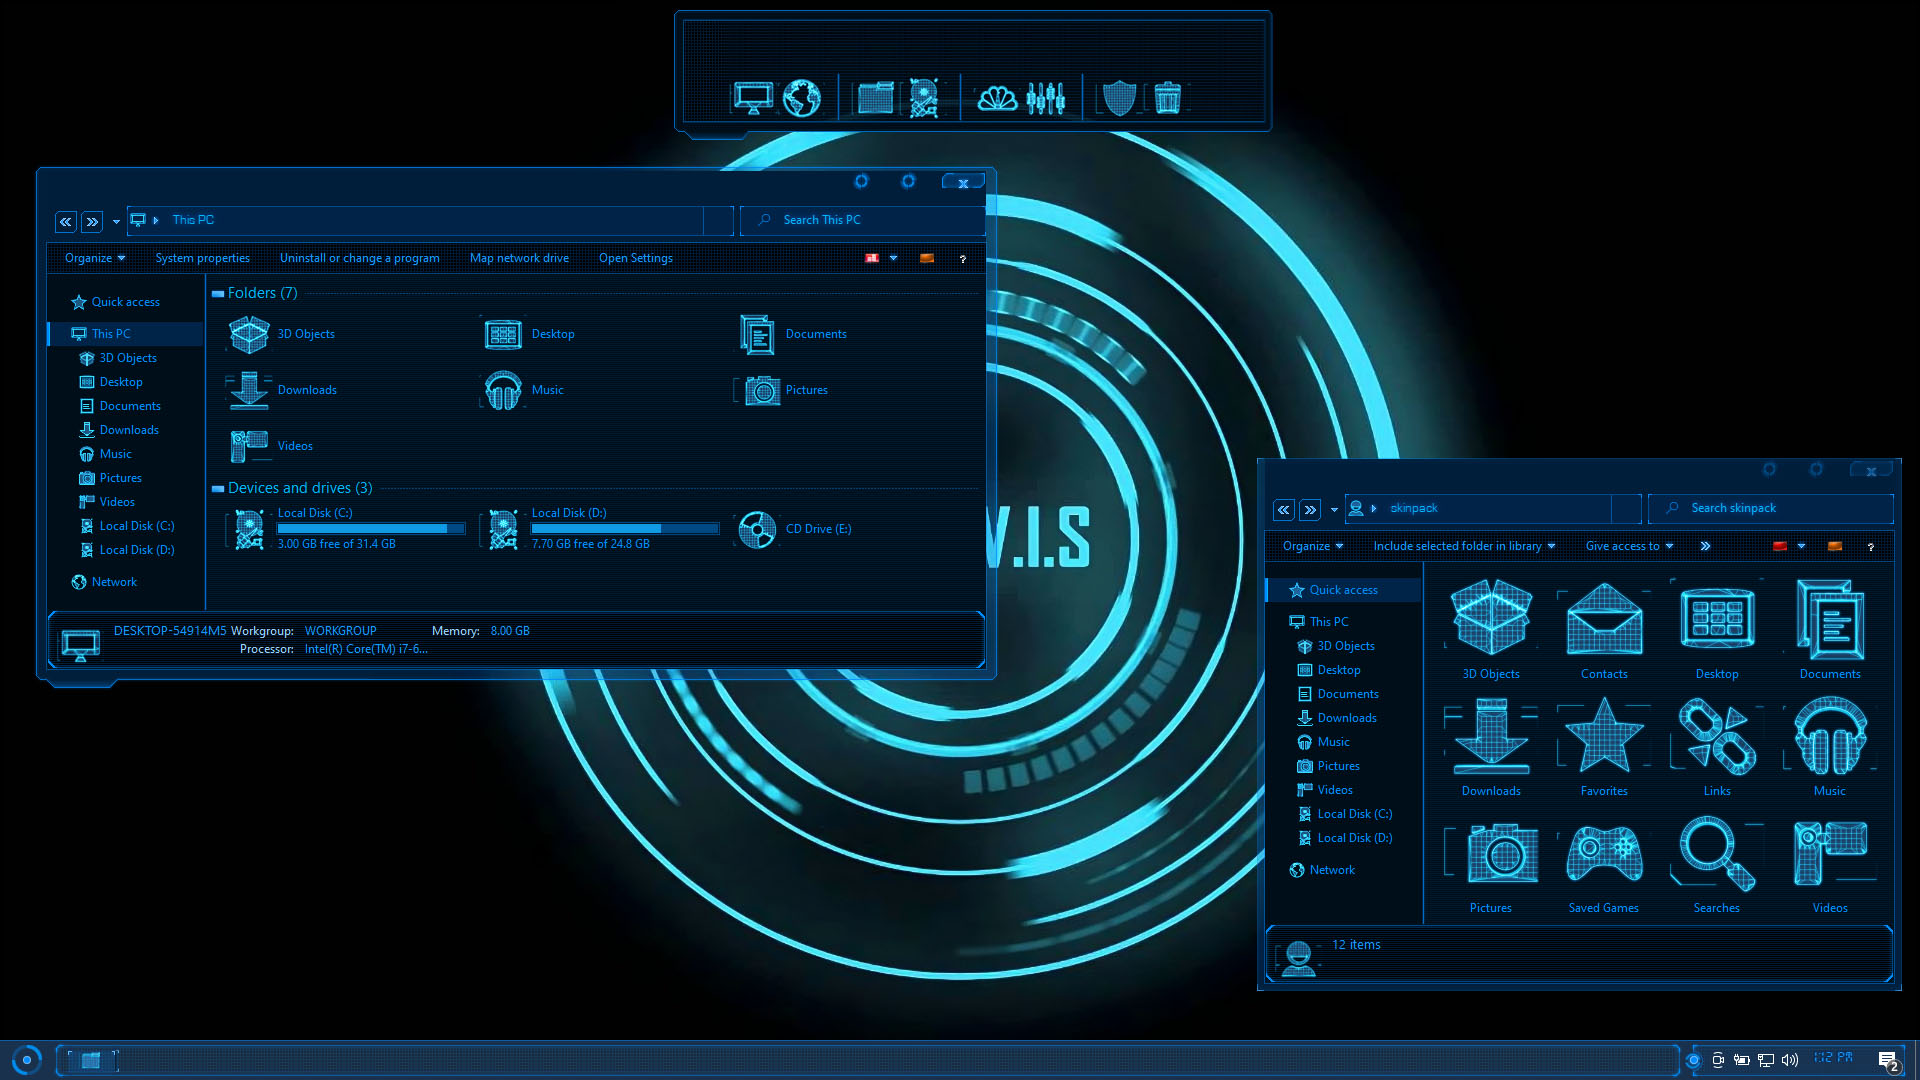Show more commands chevron in the skinpack toolbar
This screenshot has width=1920, height=1080.
[x=1705, y=546]
